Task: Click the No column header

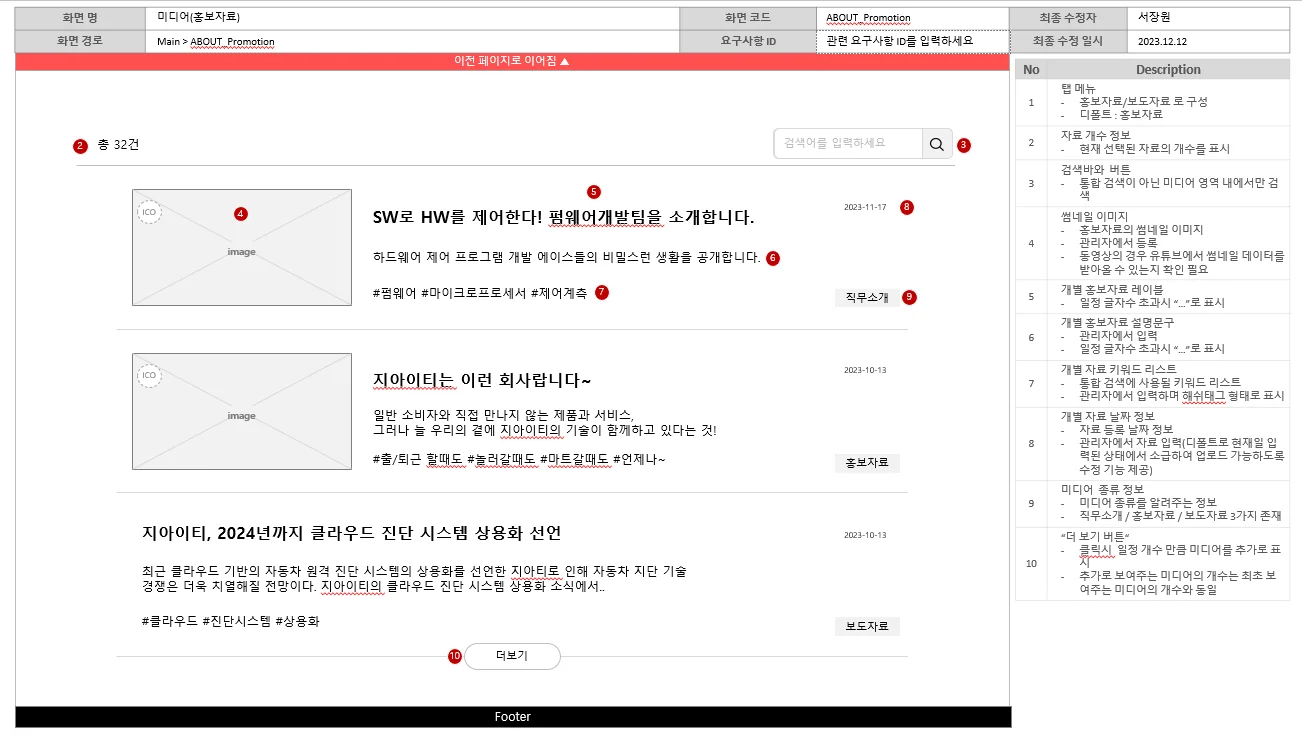Action: point(1031,69)
